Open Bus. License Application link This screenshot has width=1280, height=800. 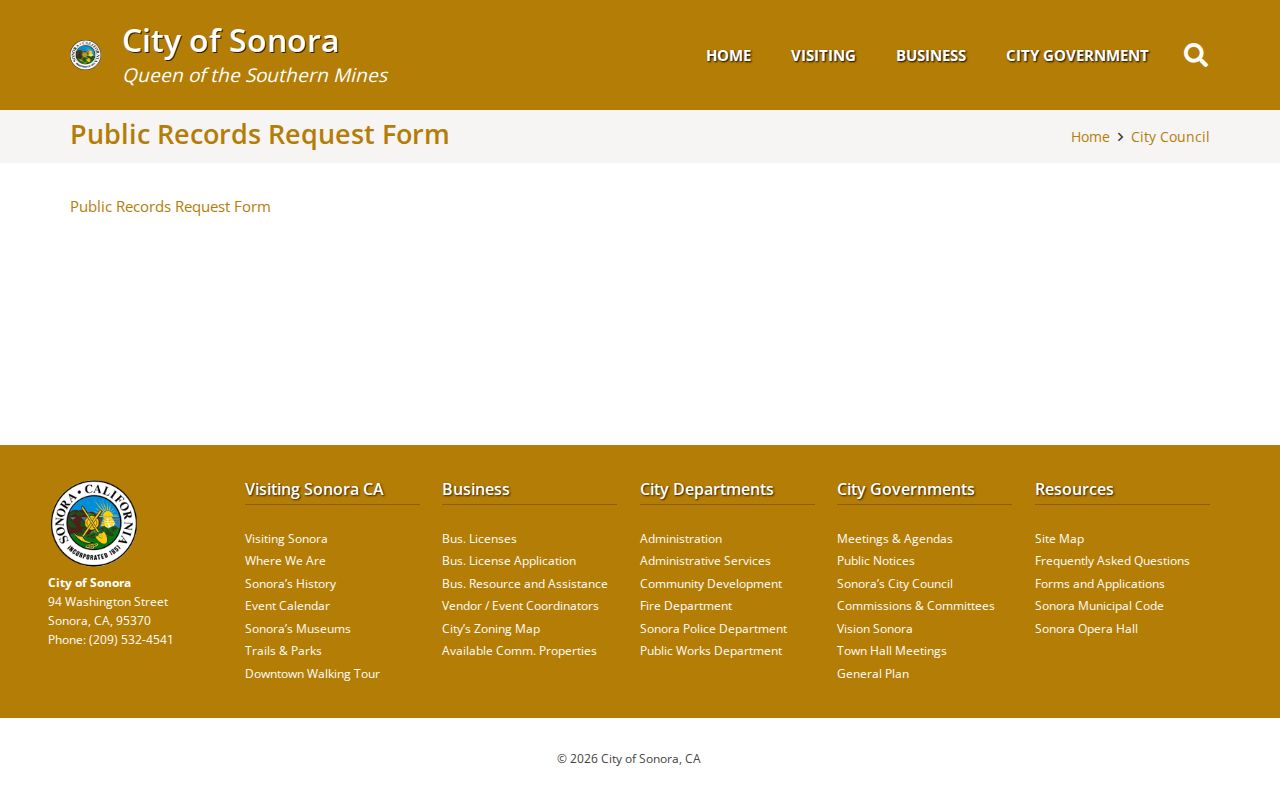click(x=509, y=561)
